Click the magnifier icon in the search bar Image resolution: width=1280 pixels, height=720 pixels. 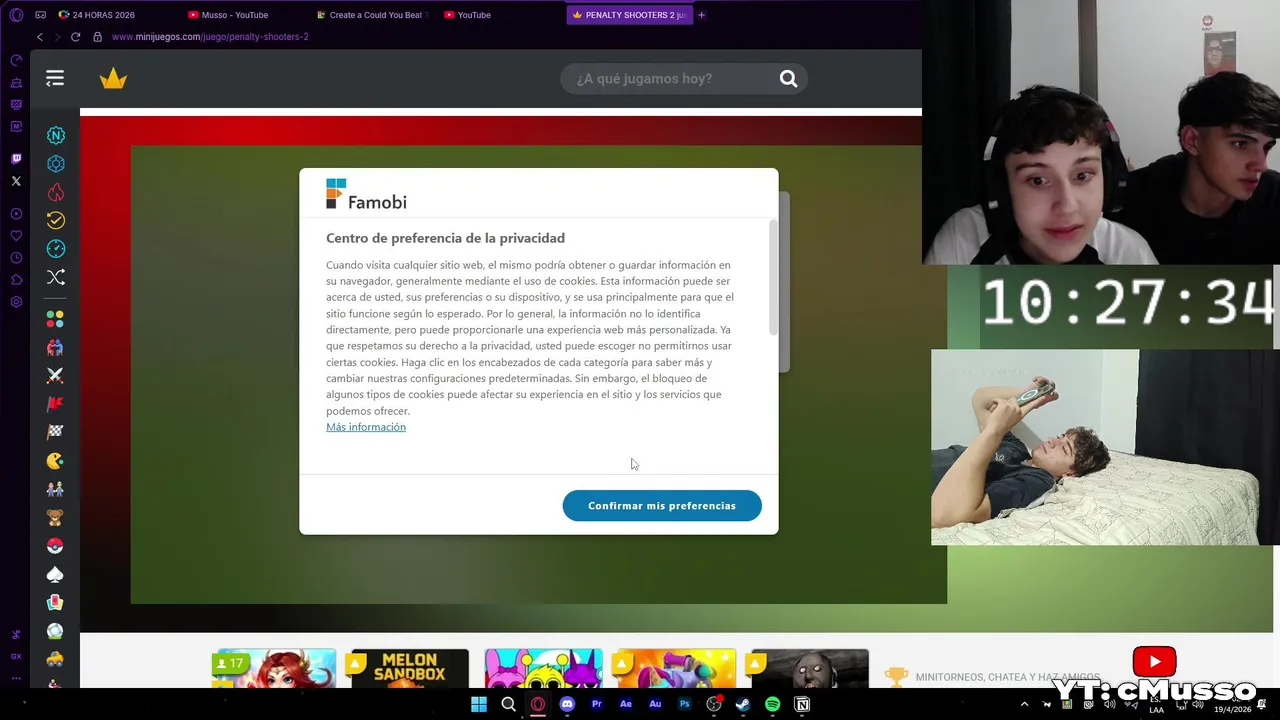point(788,79)
